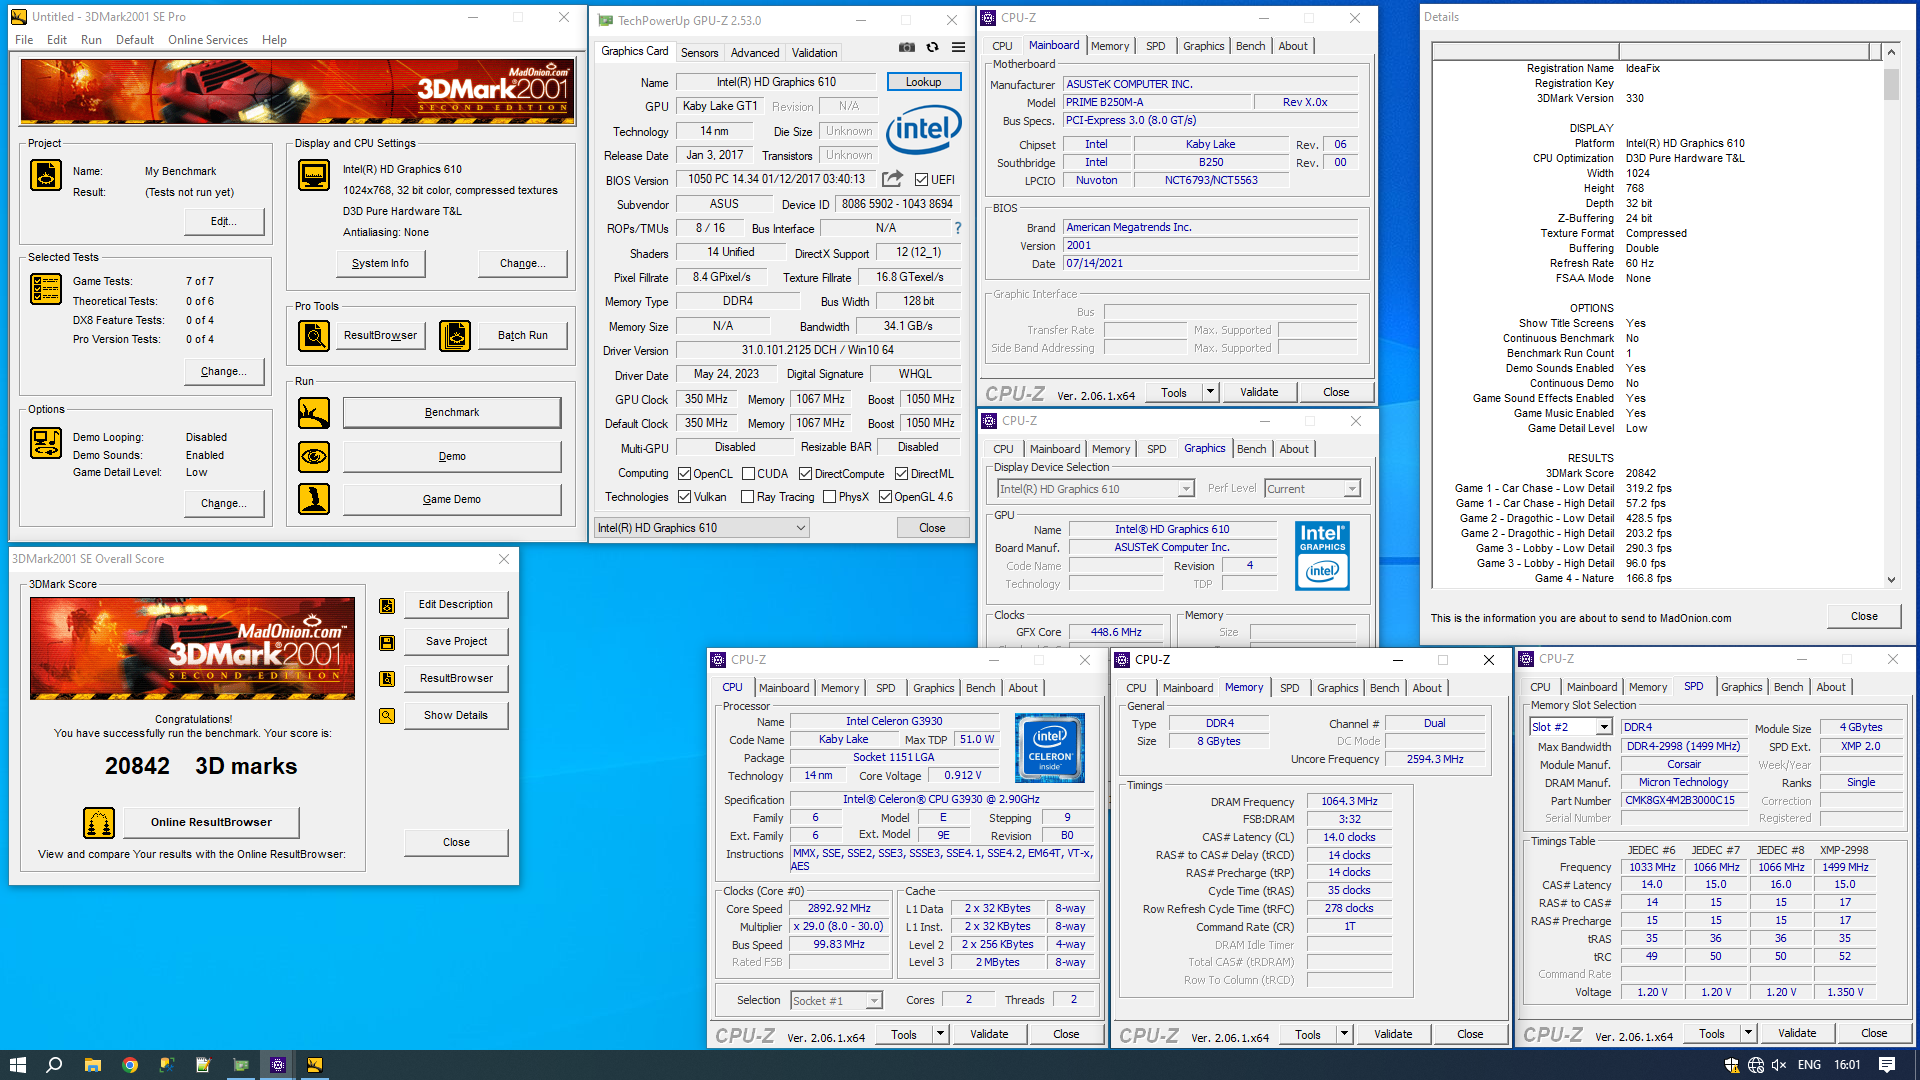The image size is (1920, 1080).
Task: Click the BIOS version share/export icon
Action: (892, 179)
